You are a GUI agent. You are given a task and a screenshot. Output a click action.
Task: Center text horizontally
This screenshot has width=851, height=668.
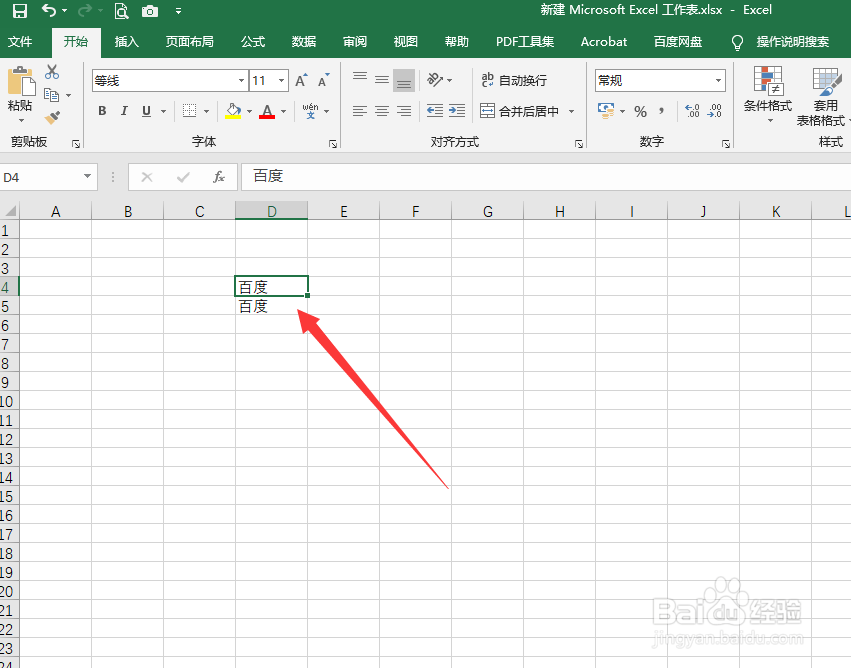382,111
